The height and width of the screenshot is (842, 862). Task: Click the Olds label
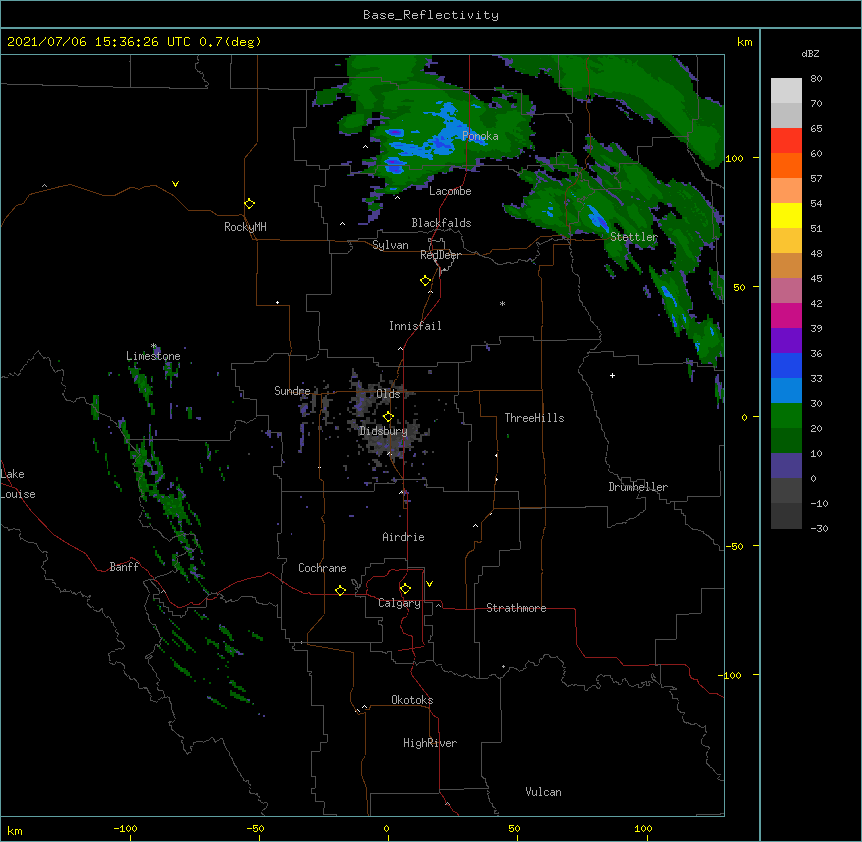tap(388, 394)
